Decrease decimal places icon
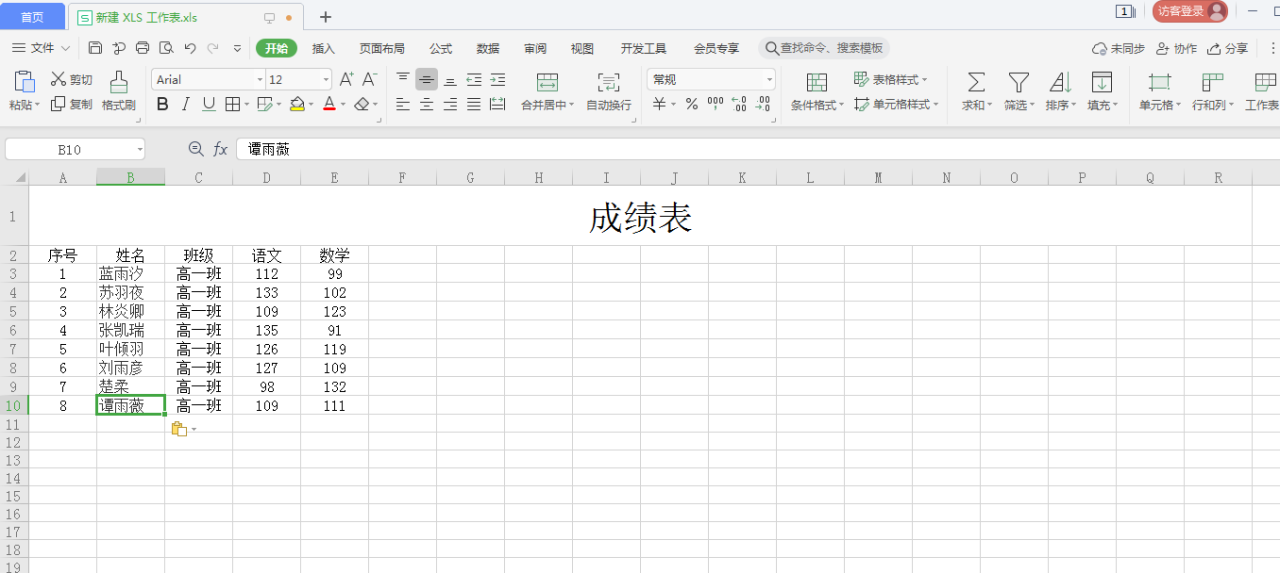This screenshot has height=573, width=1280. [x=763, y=104]
